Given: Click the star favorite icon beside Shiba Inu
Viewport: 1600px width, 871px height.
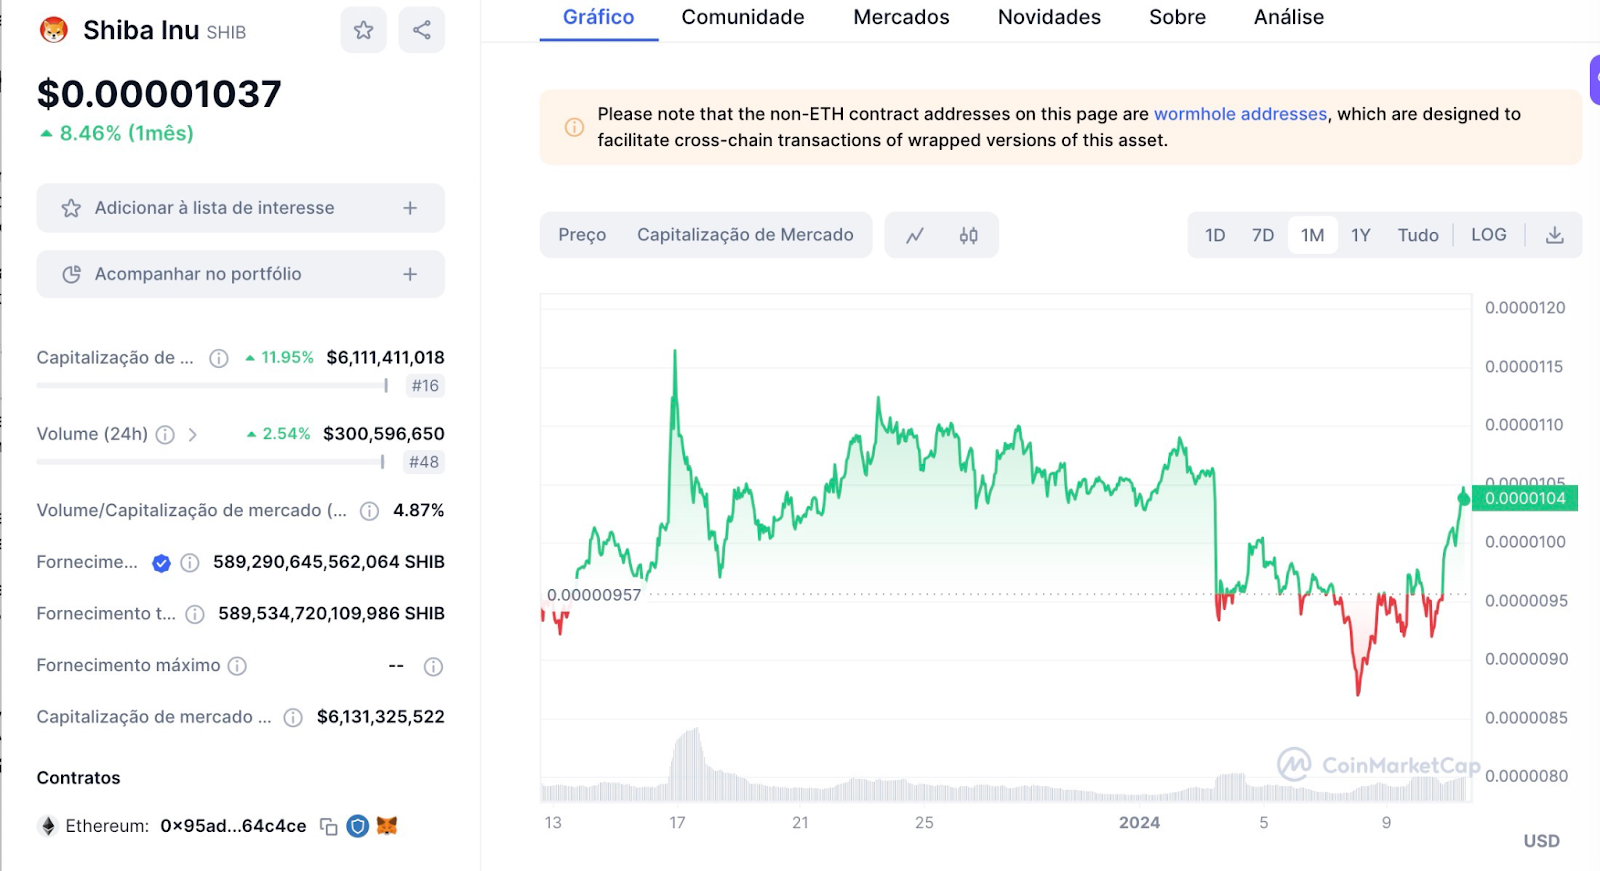Looking at the screenshot, I should coord(363,30).
